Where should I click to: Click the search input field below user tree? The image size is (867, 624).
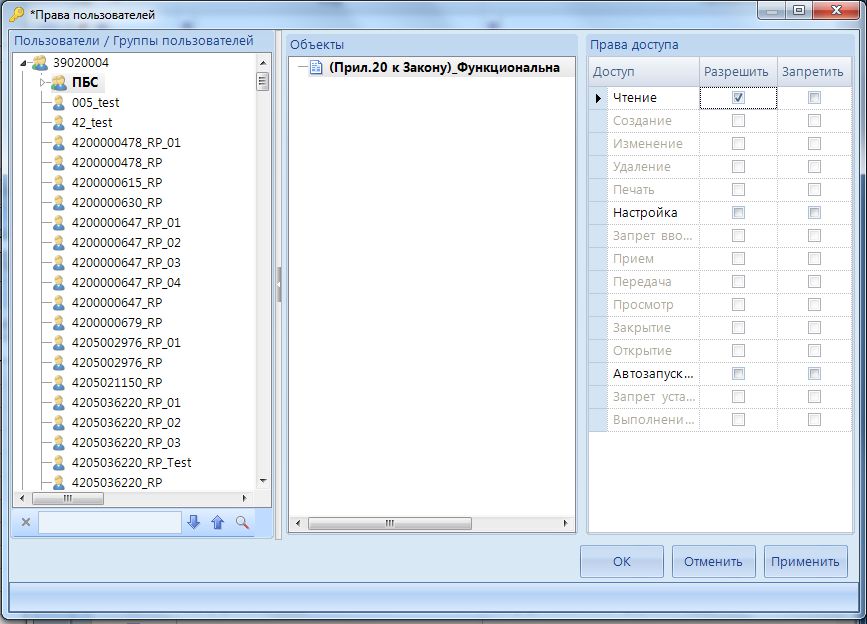pyautogui.click(x=109, y=522)
